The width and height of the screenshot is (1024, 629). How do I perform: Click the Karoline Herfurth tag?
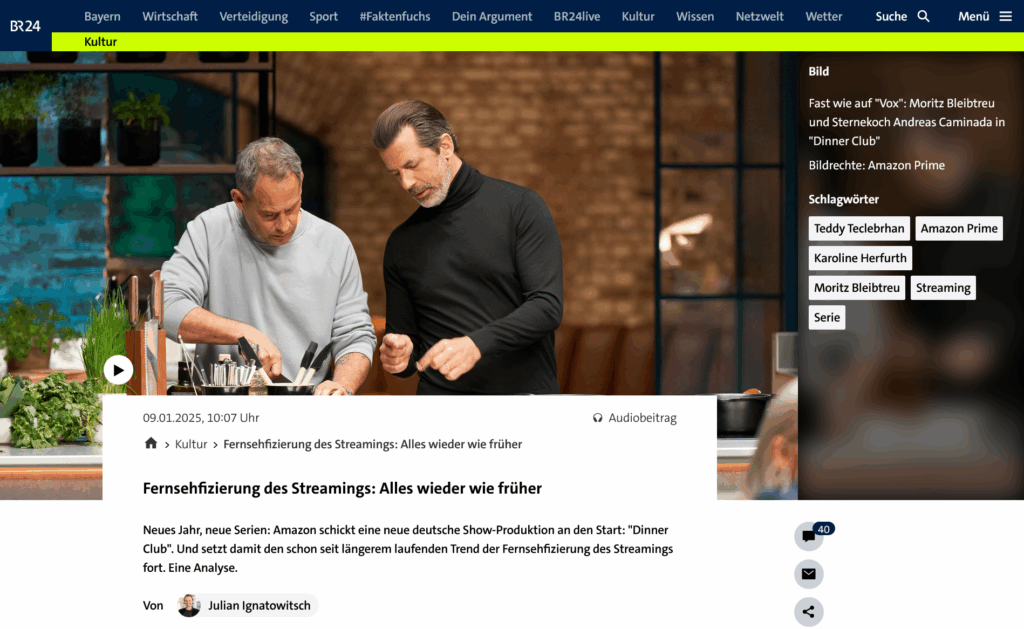[x=860, y=258]
